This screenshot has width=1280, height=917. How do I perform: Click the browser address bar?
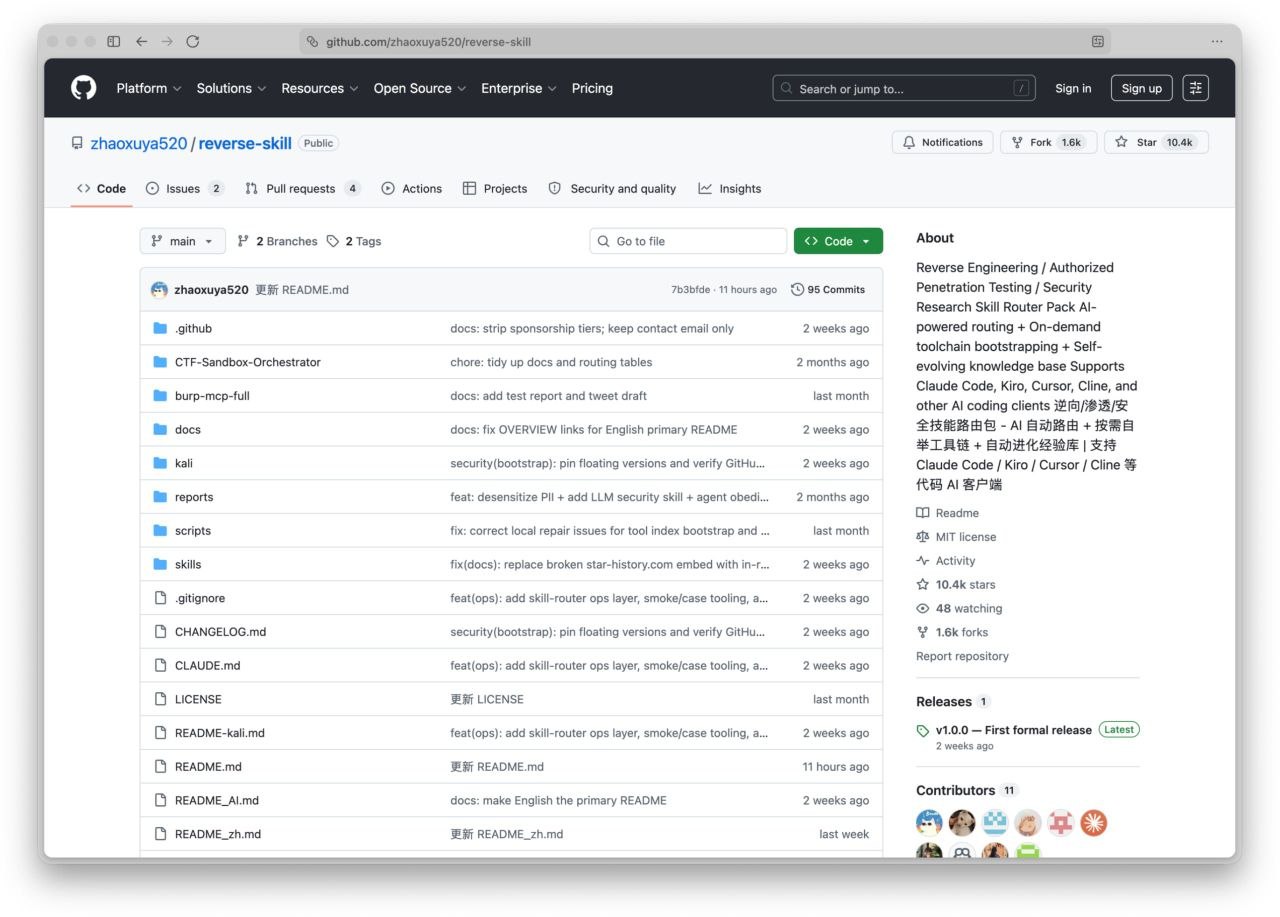705,42
